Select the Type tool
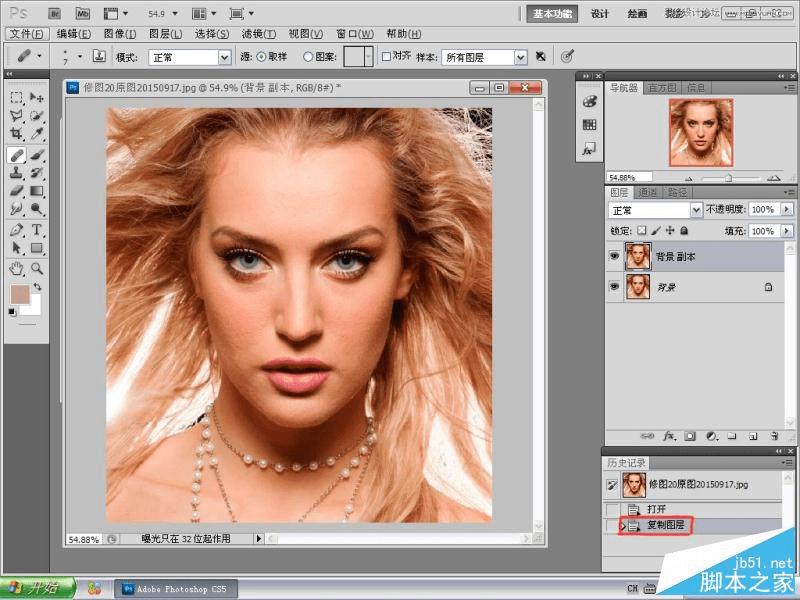800x600 pixels. (37, 230)
